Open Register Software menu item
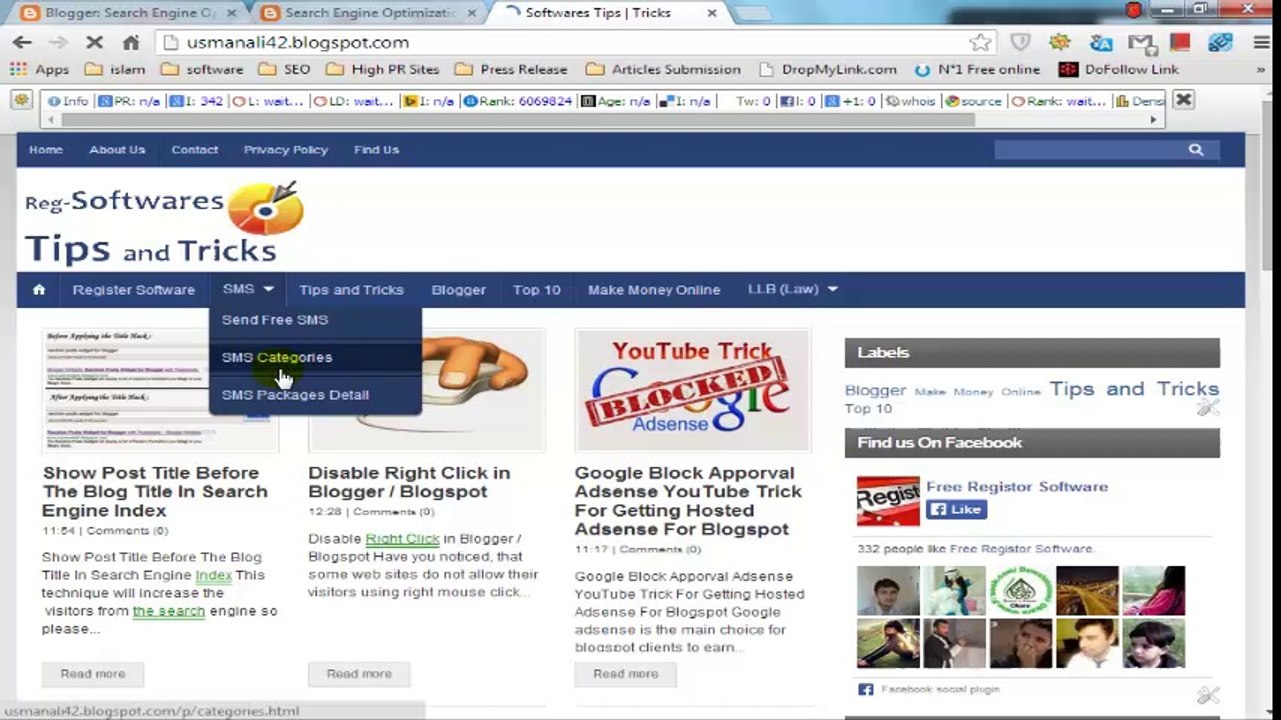Viewport: 1281px width, 720px height. [134, 290]
